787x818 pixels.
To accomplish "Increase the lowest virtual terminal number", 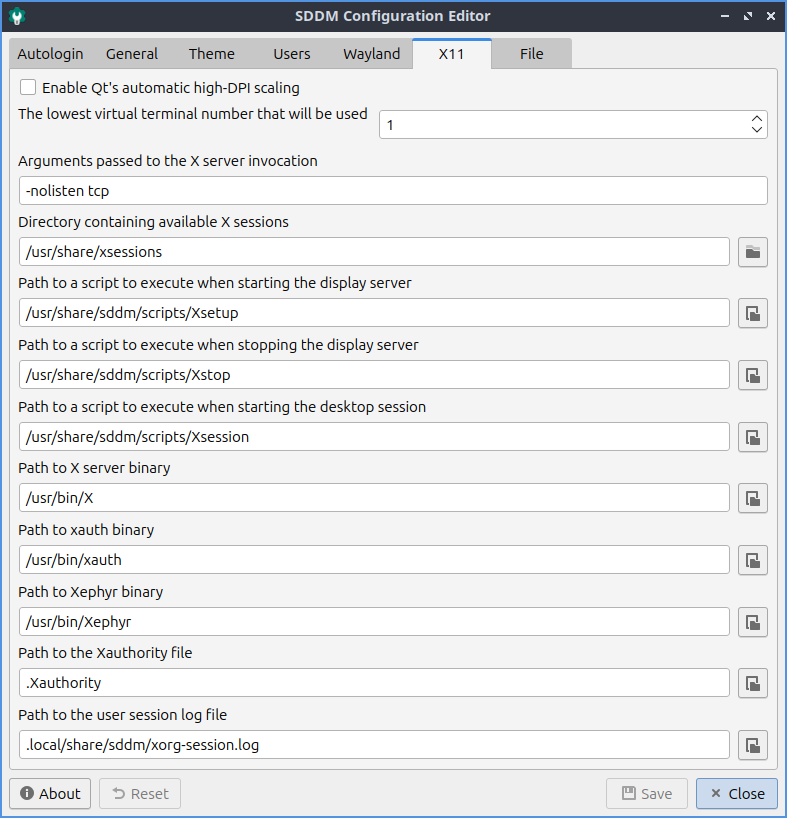I will pyautogui.click(x=757, y=119).
